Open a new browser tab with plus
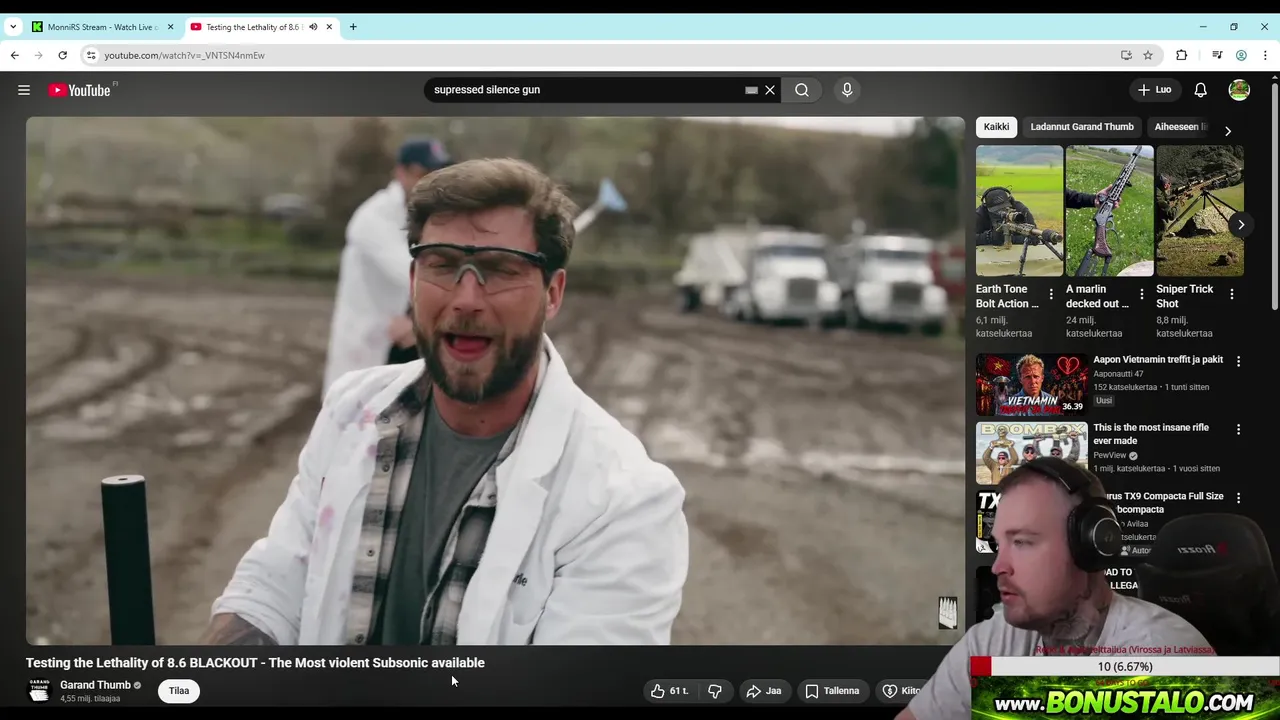 click(353, 27)
